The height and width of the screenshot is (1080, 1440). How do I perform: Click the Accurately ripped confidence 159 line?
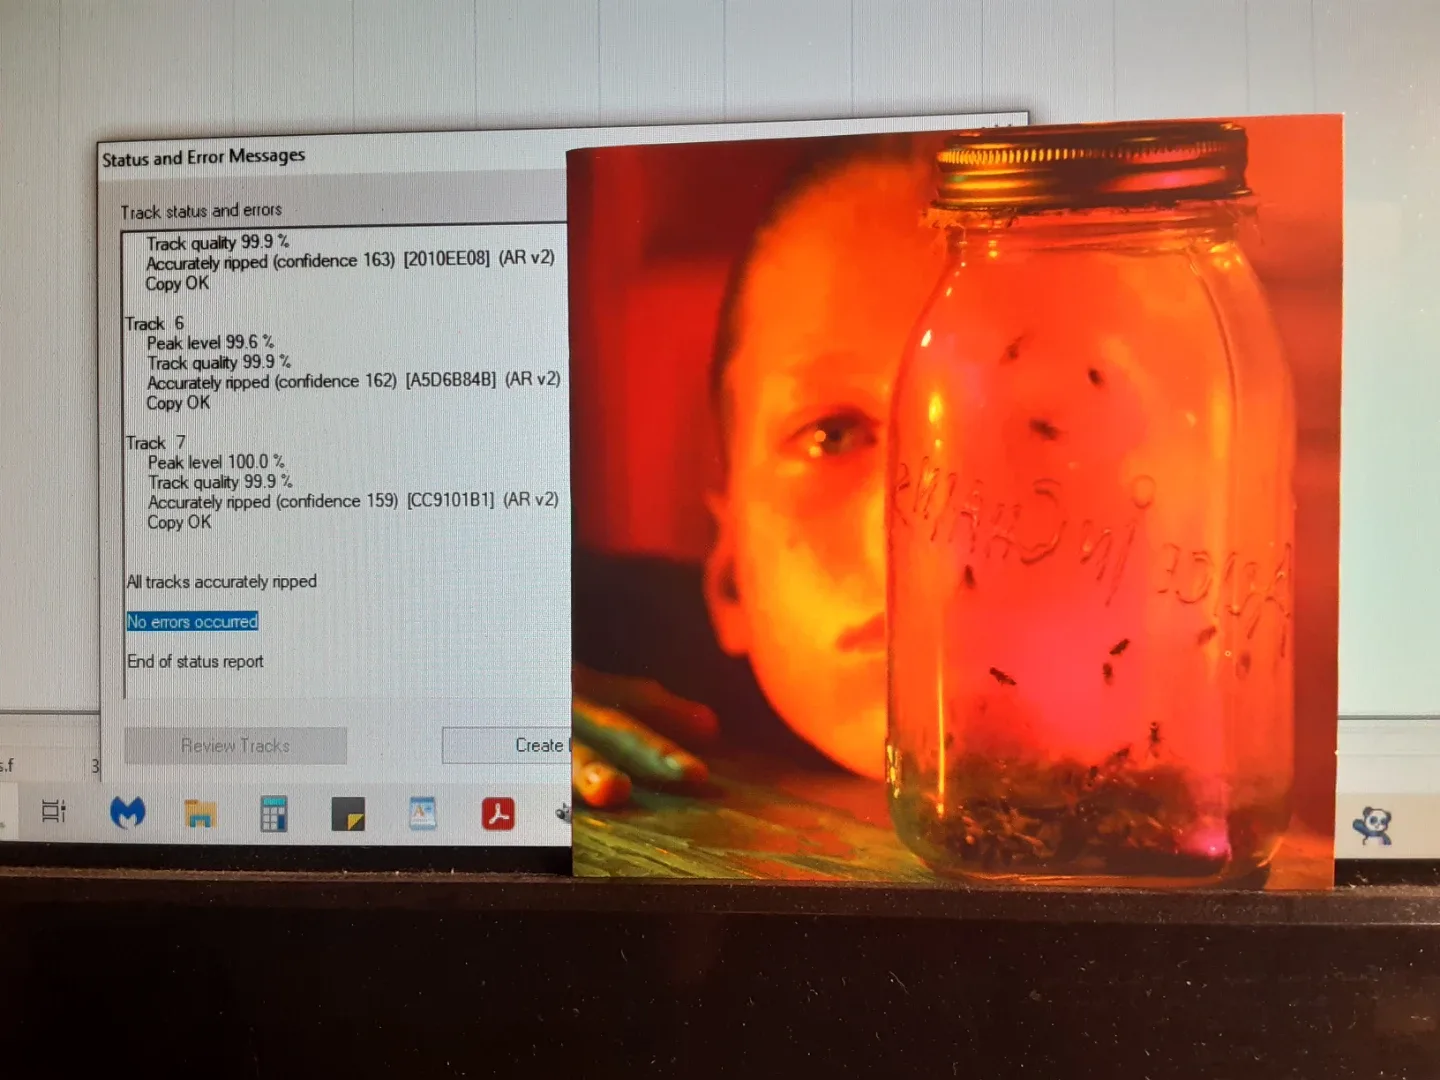[x=352, y=501]
